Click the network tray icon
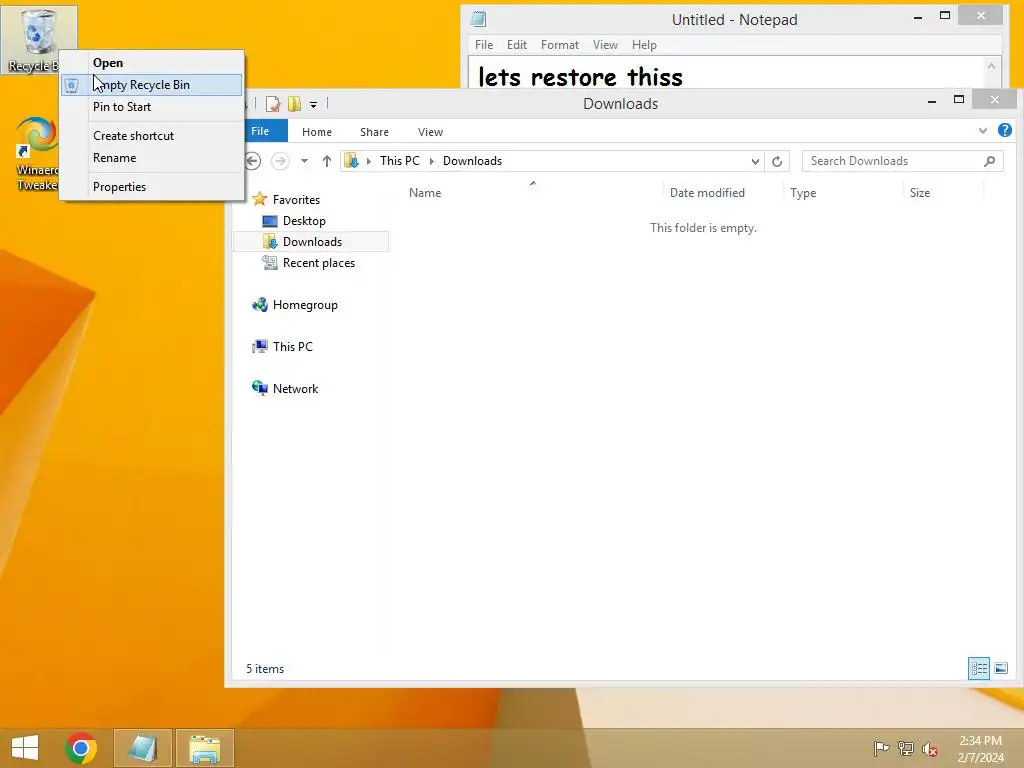Screen dimensions: 1024x768 coord(906,748)
